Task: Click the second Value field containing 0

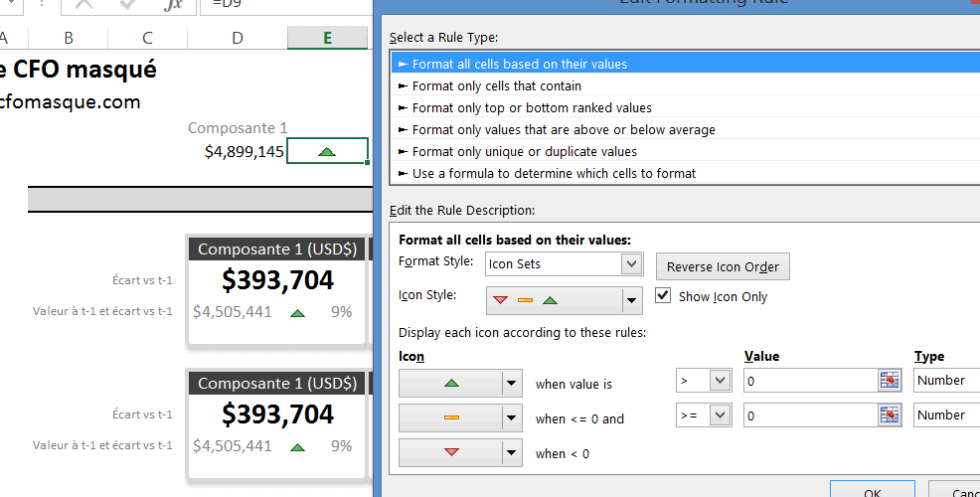Action: [810, 415]
